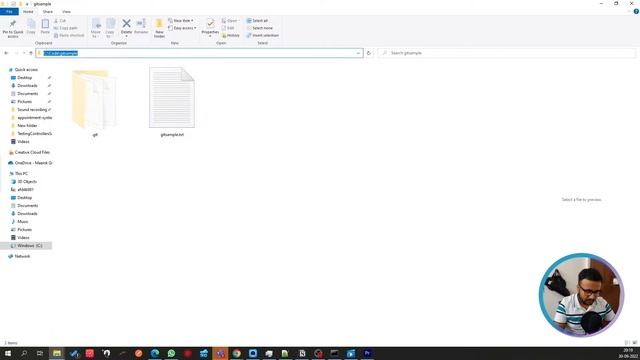This screenshot has width=640, height=360.
Task: Select the gitsample.txt file
Action: coord(172,102)
